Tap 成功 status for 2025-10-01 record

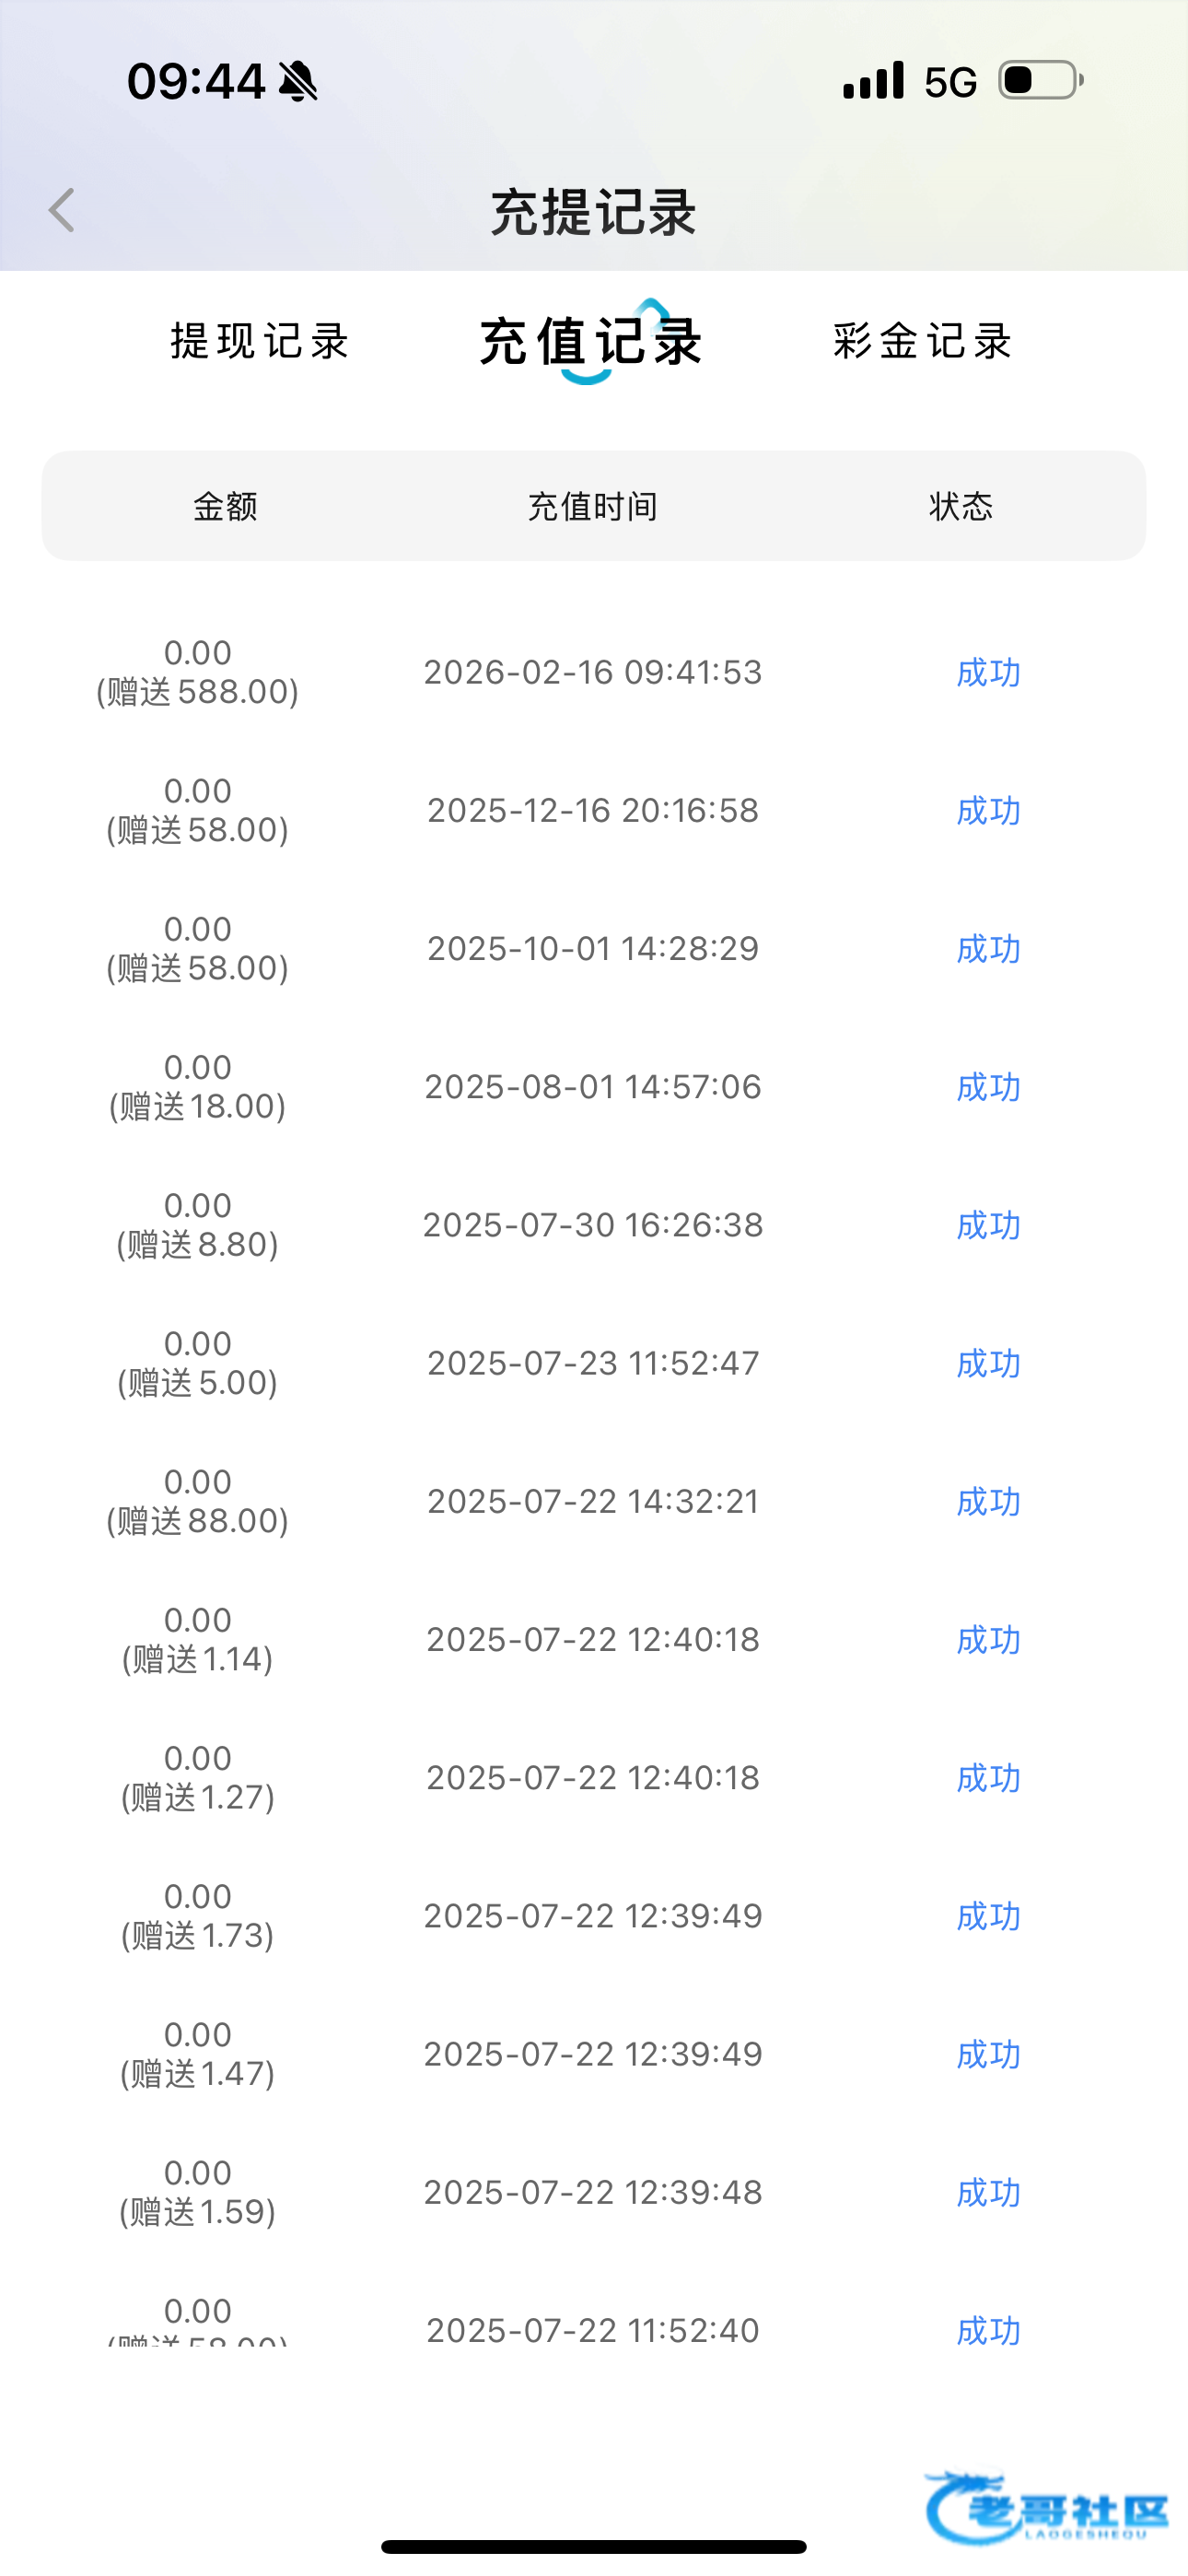point(988,949)
